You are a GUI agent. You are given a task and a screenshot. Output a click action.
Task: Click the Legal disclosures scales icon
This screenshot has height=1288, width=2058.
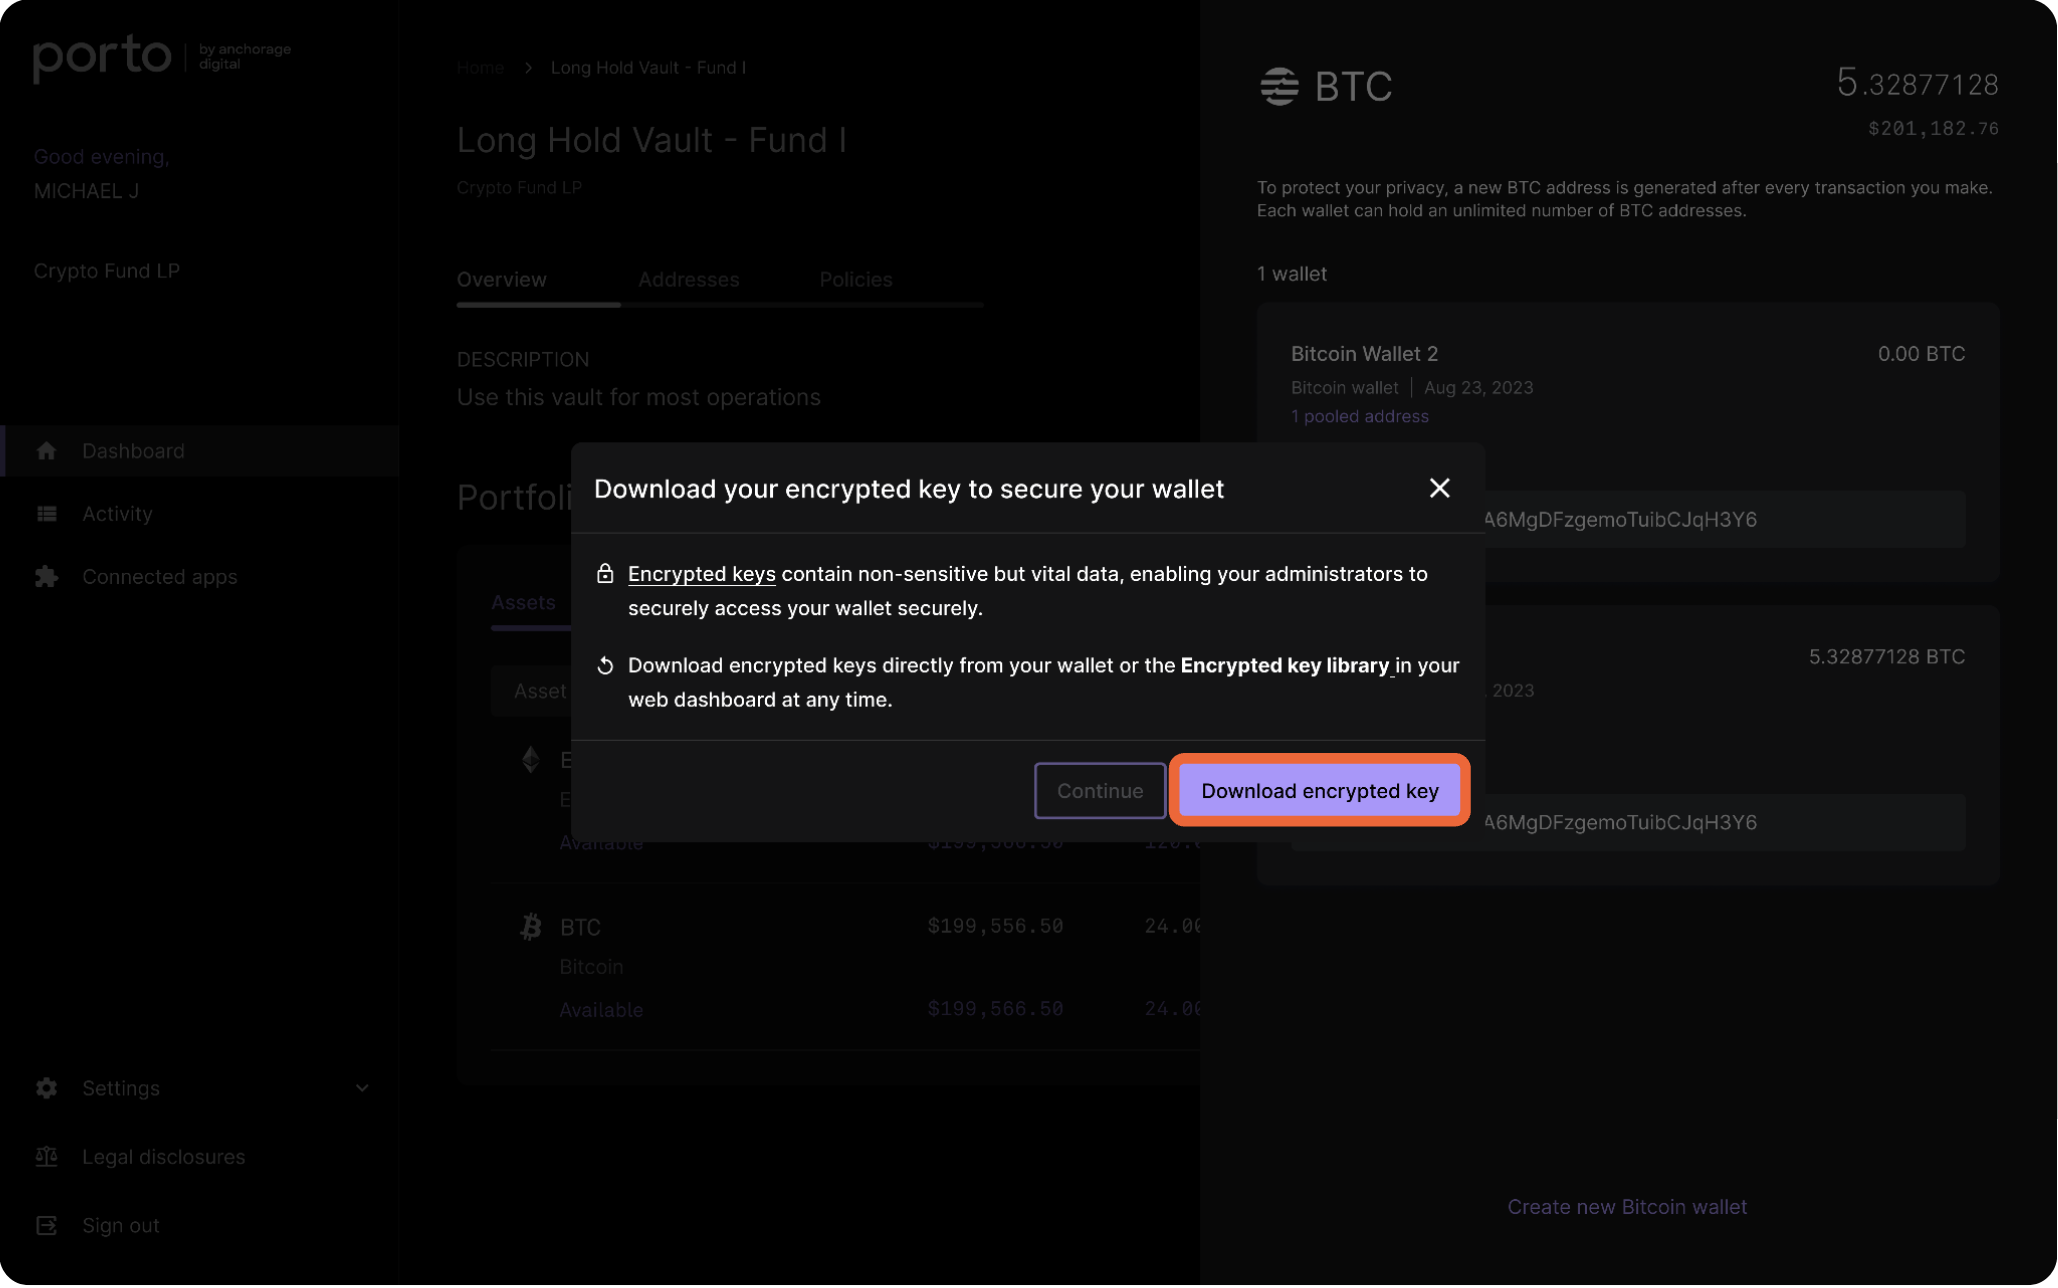(x=46, y=1158)
